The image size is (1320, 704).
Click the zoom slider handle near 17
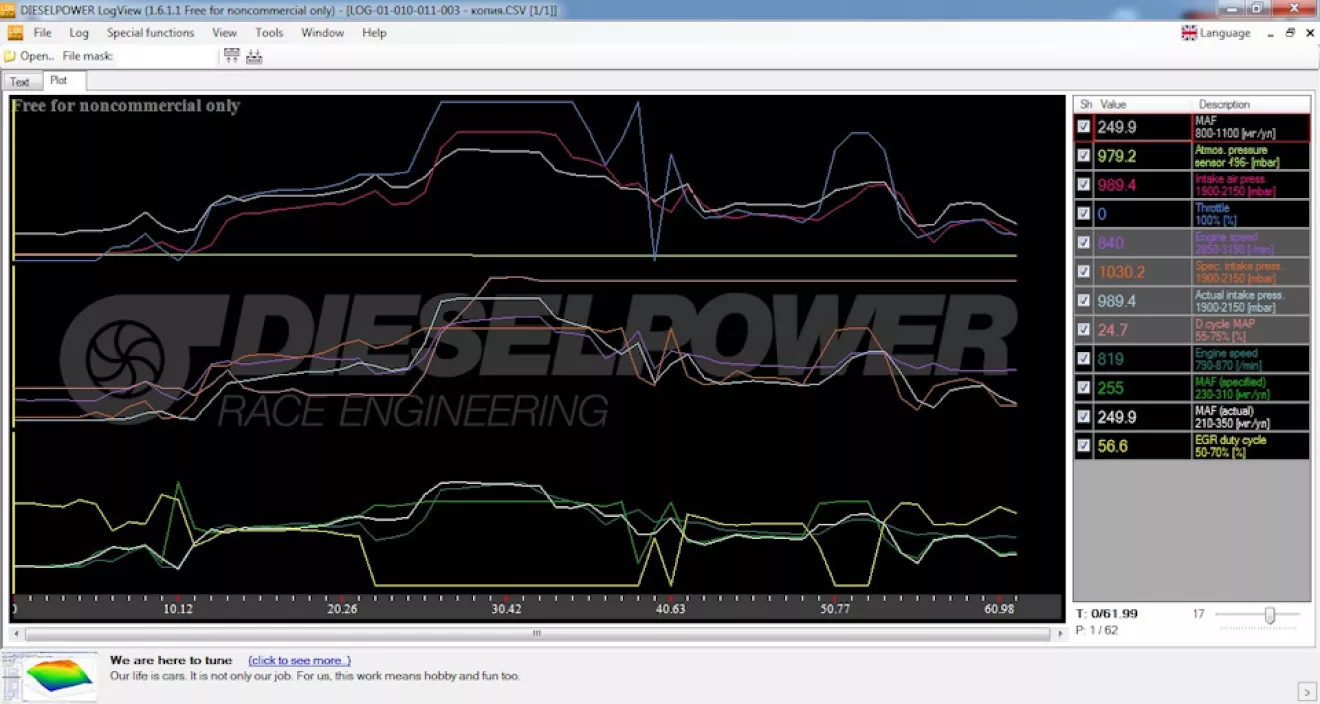pyautogui.click(x=1269, y=615)
